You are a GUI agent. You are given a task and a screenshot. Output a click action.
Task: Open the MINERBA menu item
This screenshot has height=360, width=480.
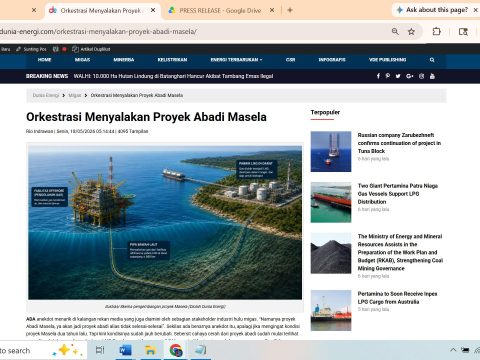click(x=124, y=60)
